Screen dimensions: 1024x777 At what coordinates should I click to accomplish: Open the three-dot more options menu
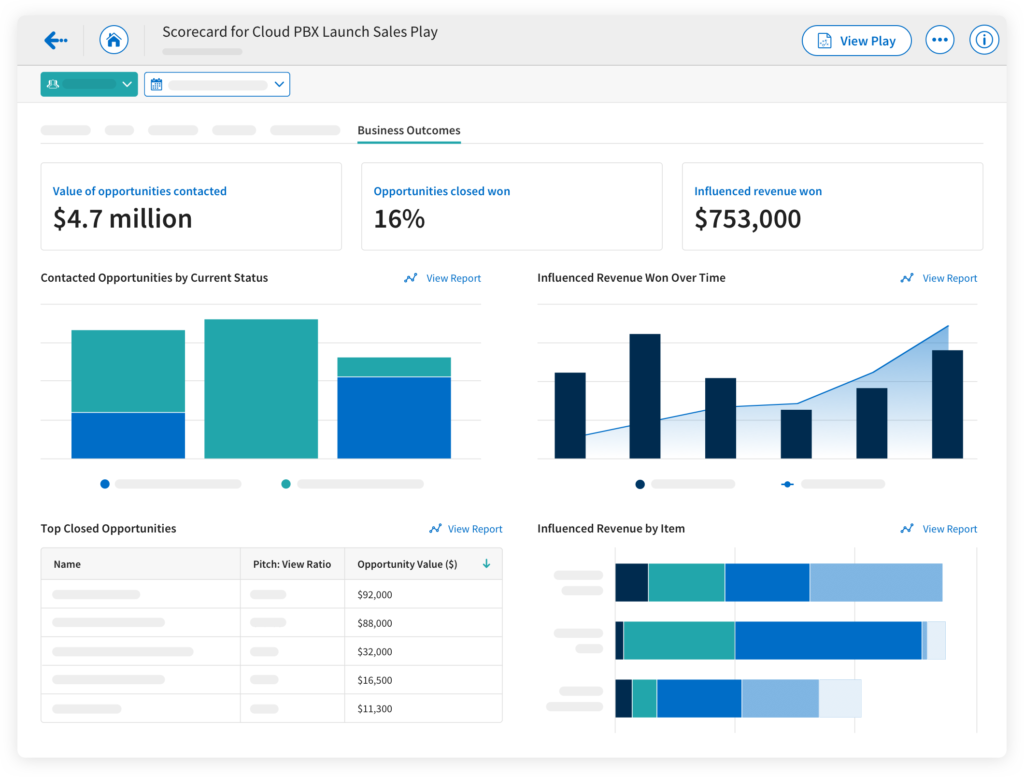coord(939,41)
